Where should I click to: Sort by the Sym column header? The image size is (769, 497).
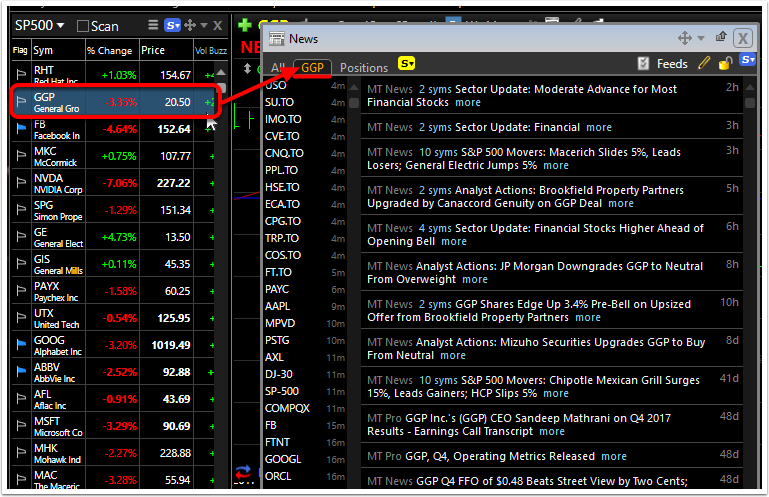point(43,50)
